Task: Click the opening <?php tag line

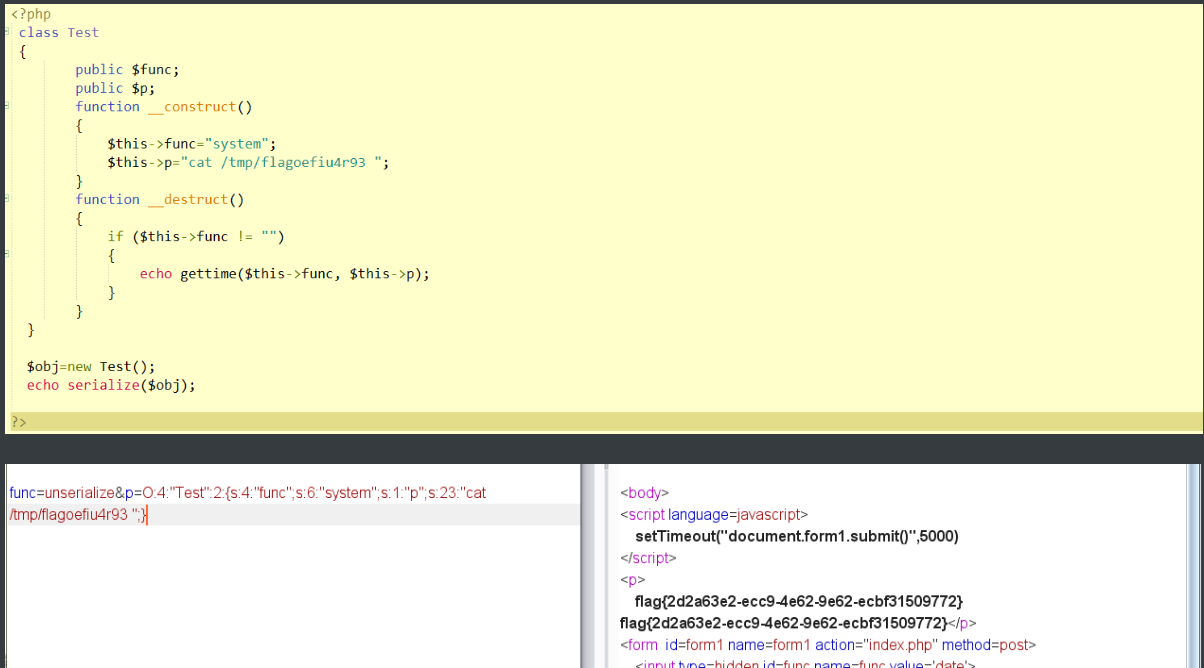Action: 31,14
